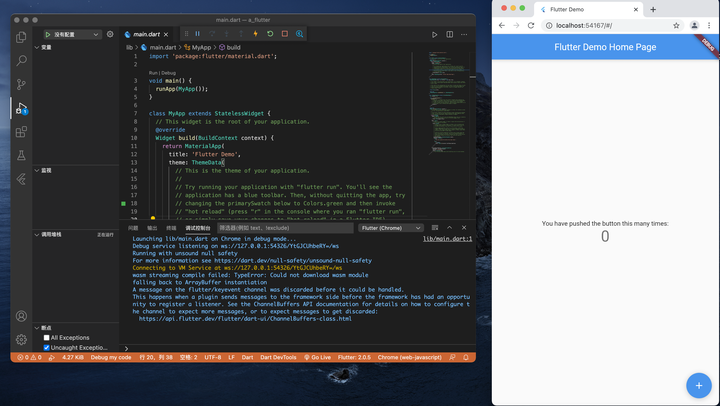Click the debug console prompt input
720x406 pixels.
pos(298,349)
